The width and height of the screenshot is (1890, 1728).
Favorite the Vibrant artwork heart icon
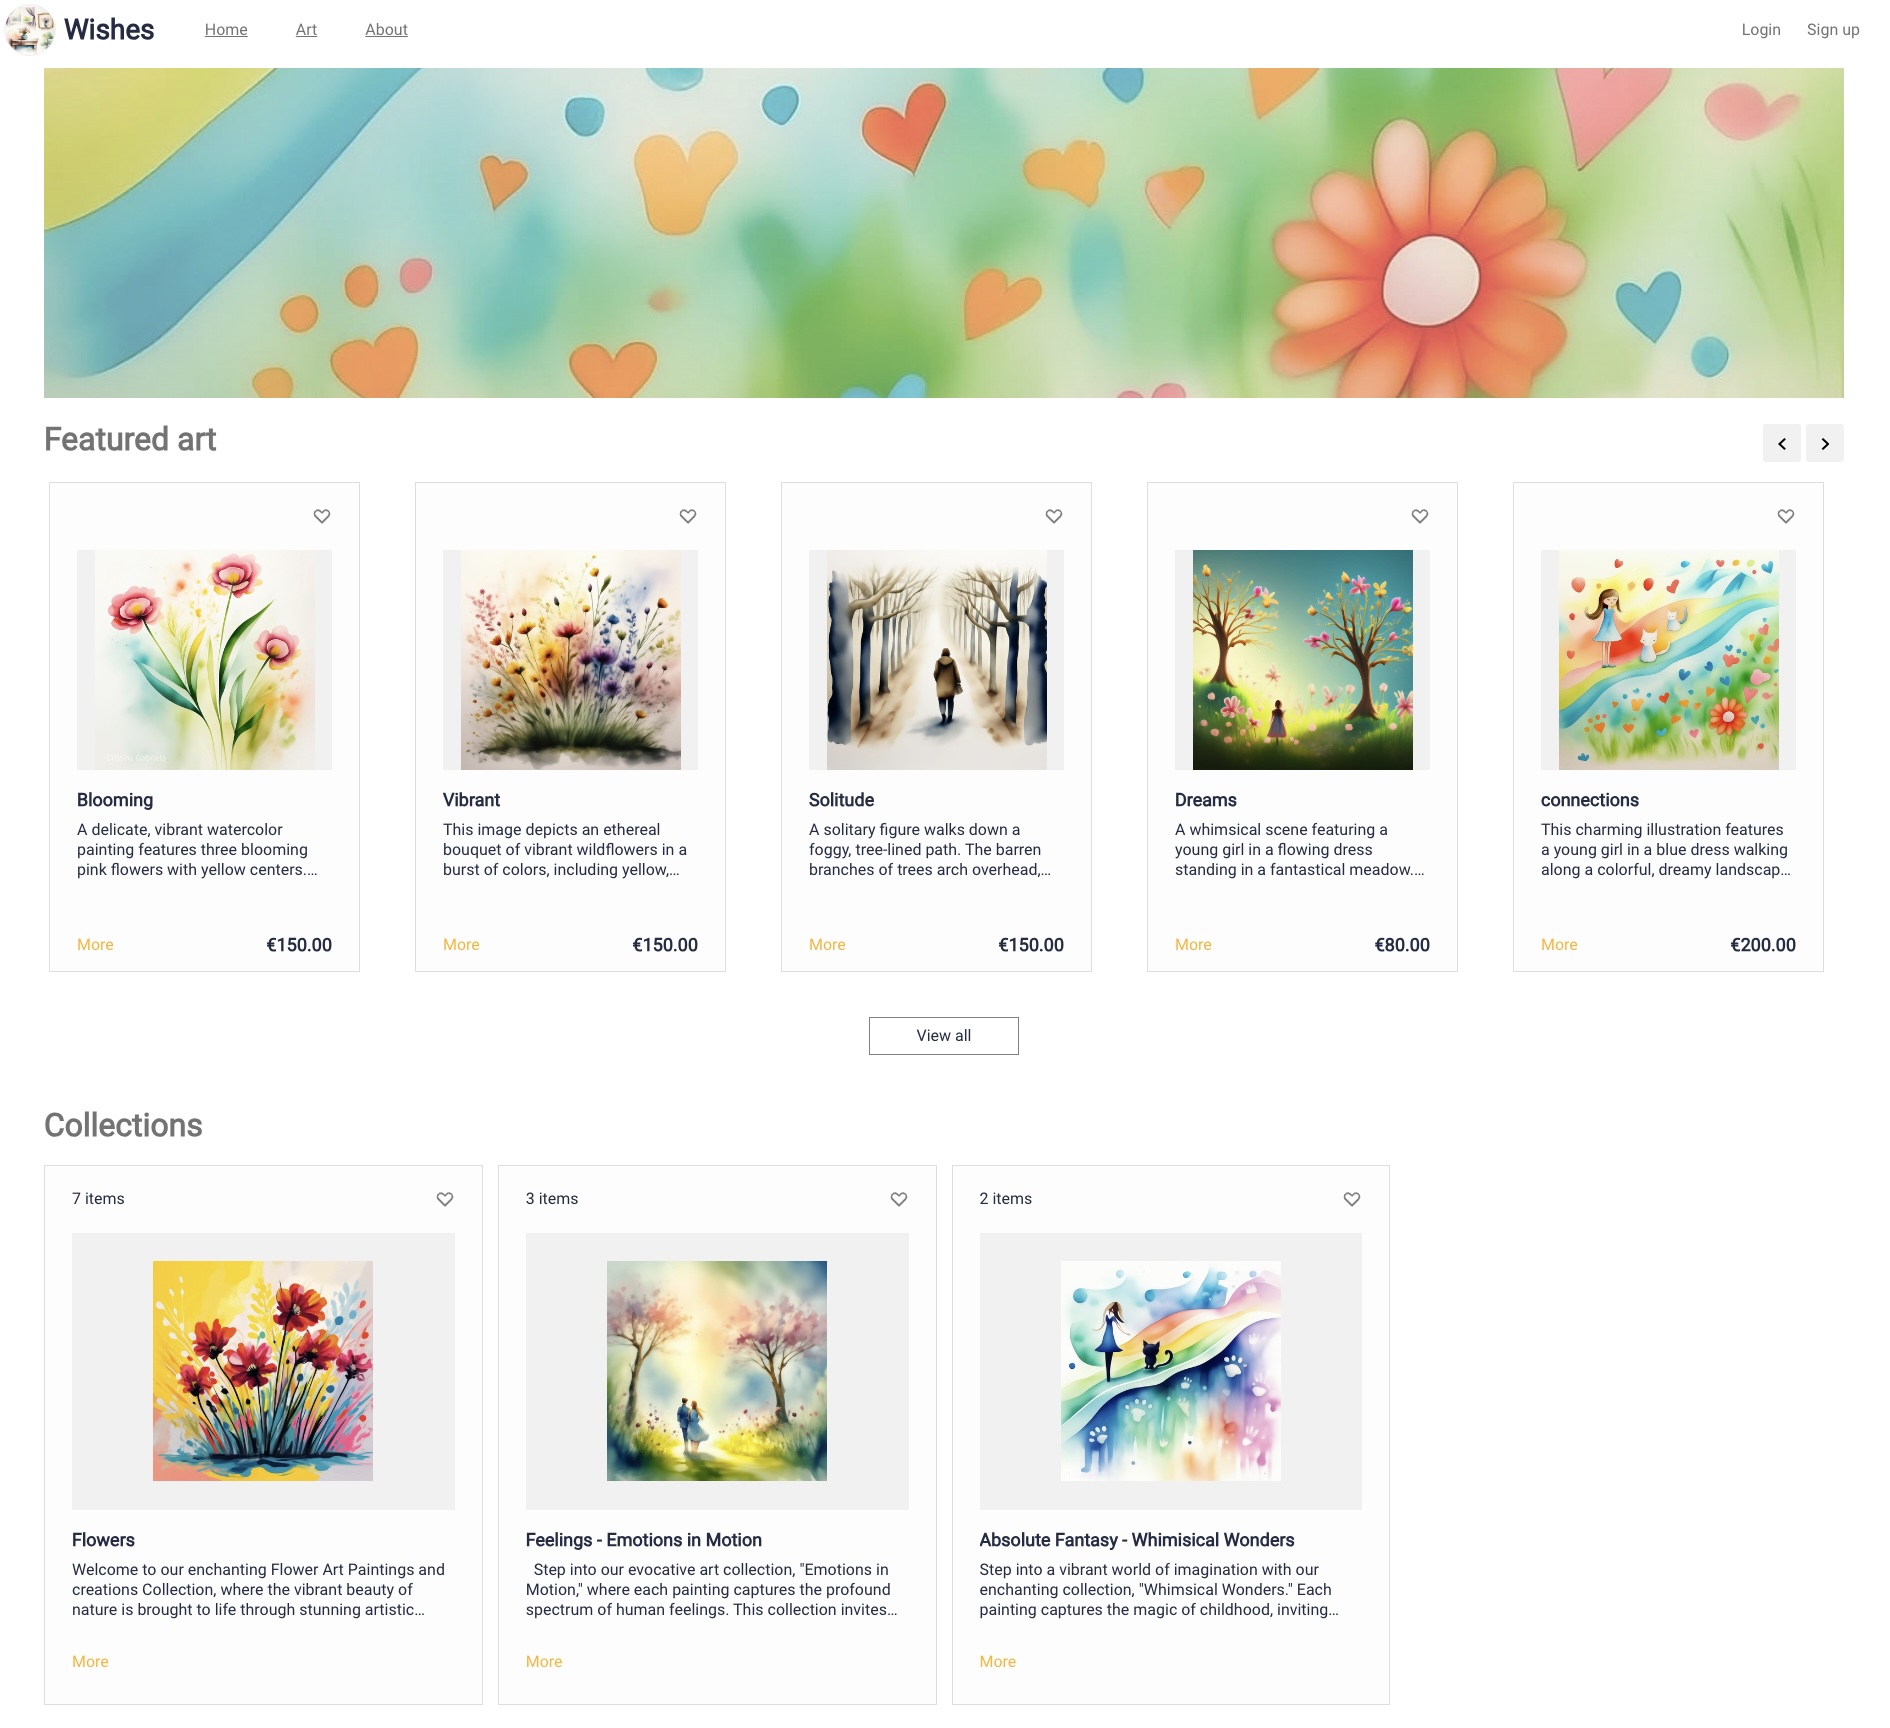pos(688,516)
